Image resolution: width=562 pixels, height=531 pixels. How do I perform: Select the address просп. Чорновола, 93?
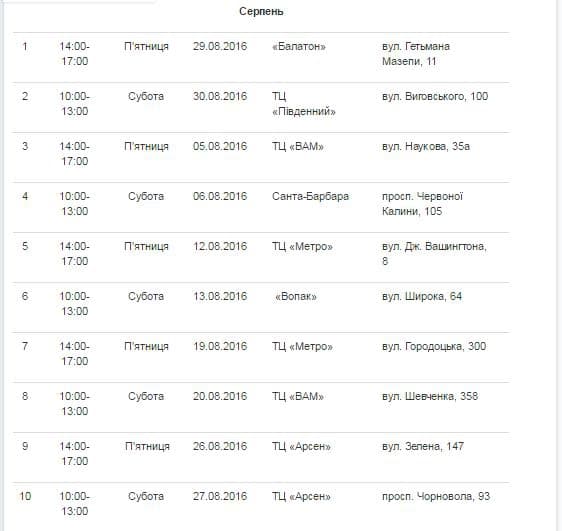(x=436, y=496)
